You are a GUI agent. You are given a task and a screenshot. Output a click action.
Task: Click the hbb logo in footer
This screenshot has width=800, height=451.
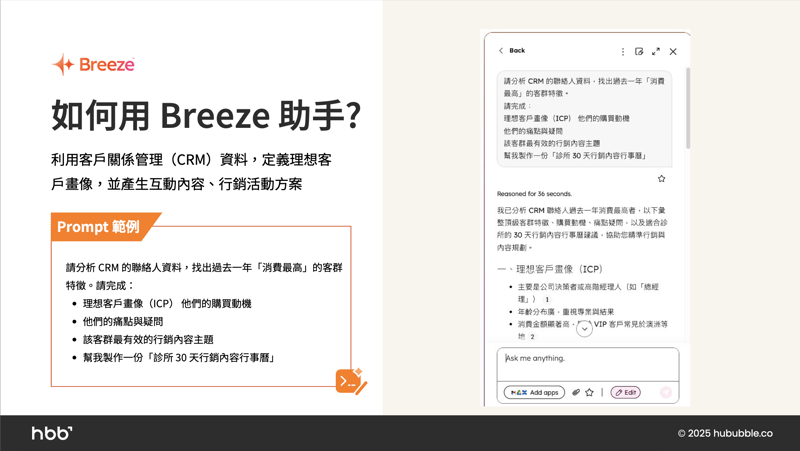click(x=52, y=433)
